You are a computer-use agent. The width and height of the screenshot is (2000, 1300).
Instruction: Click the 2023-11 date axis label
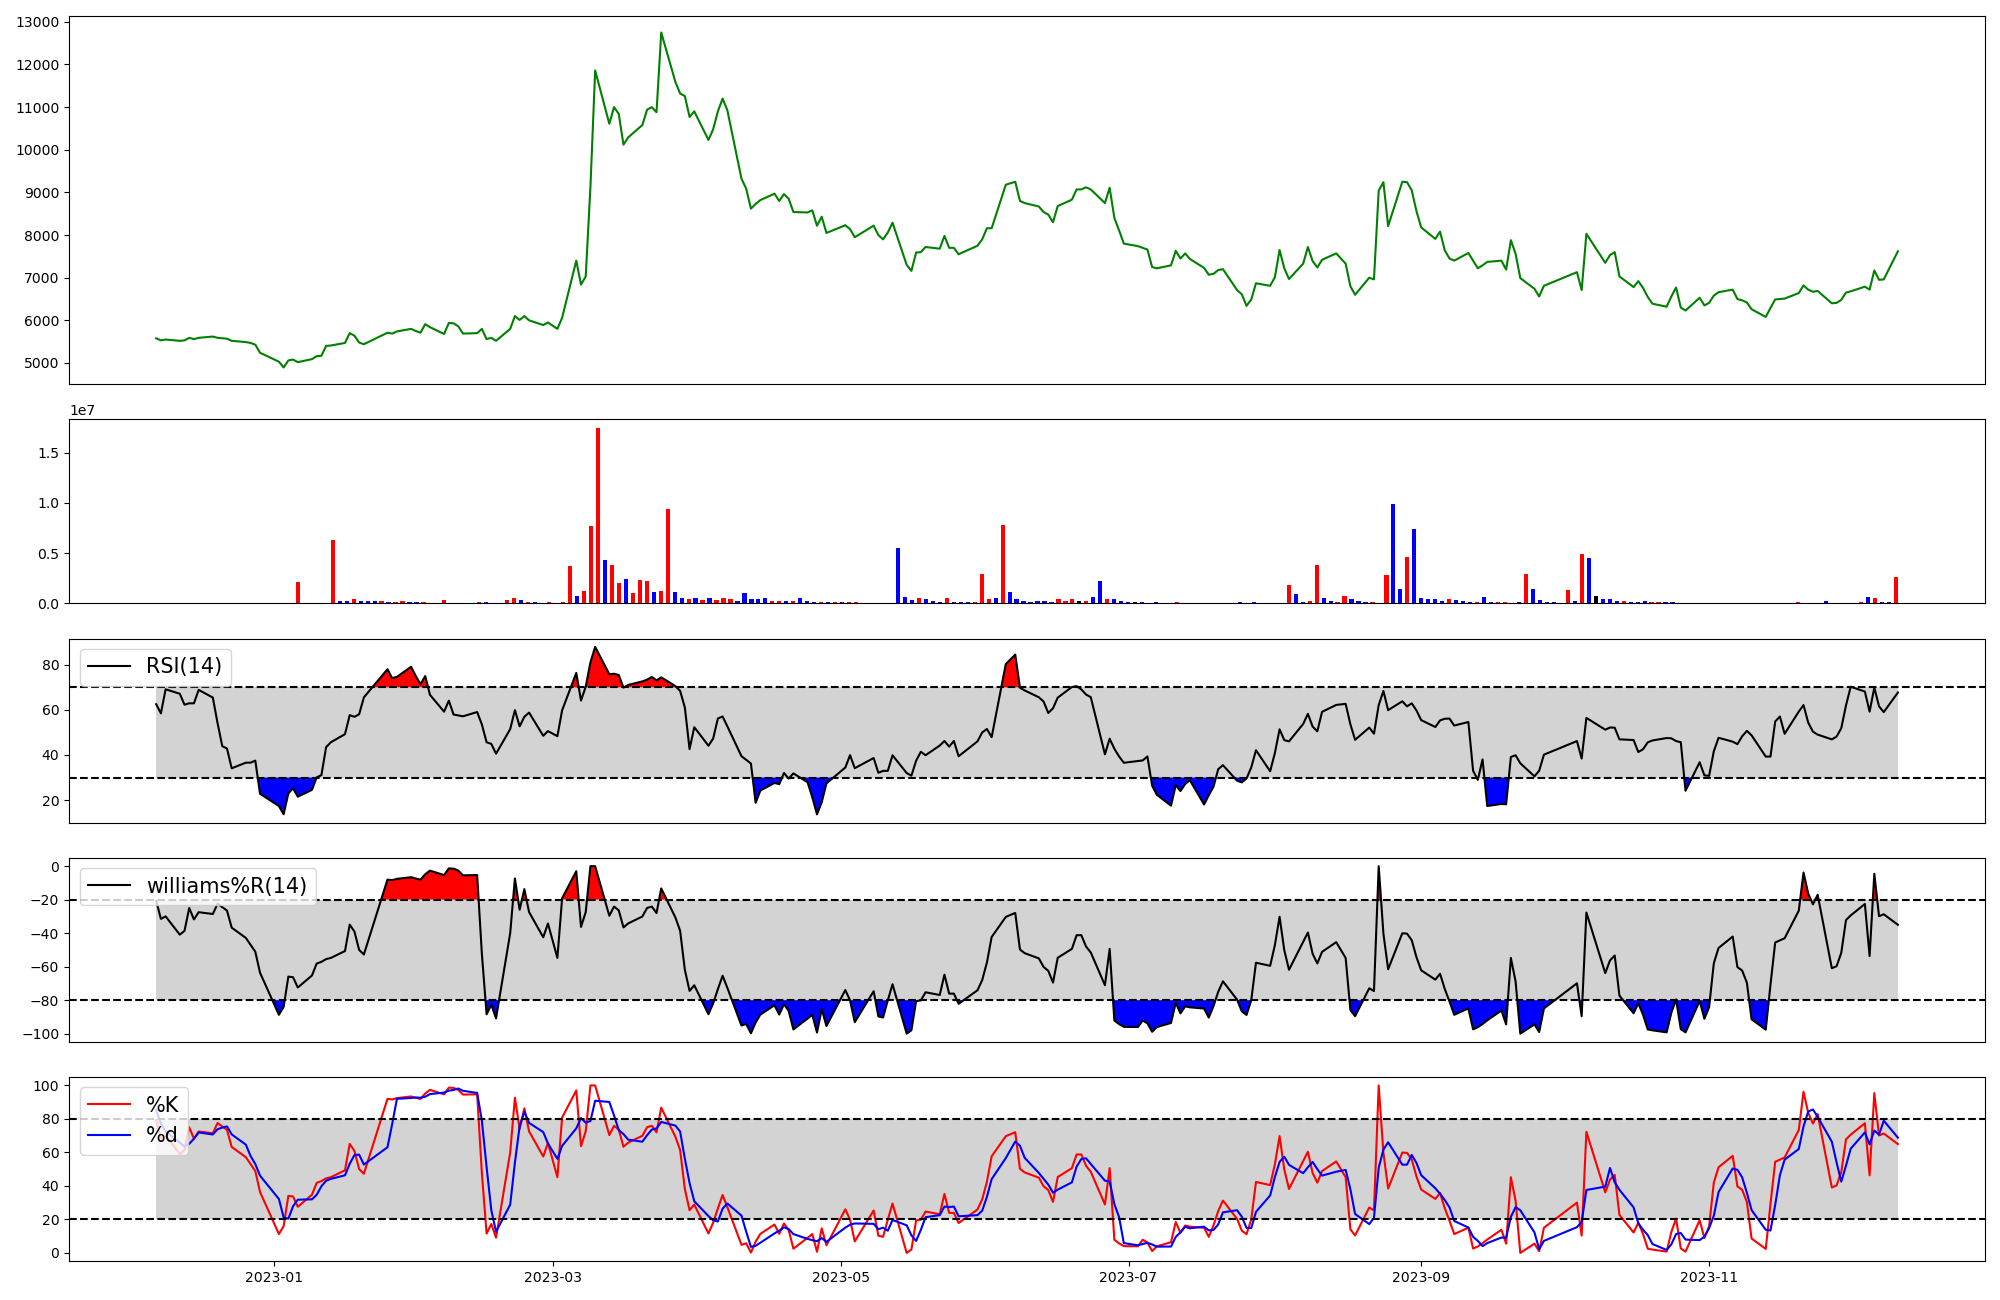coord(1709,1277)
